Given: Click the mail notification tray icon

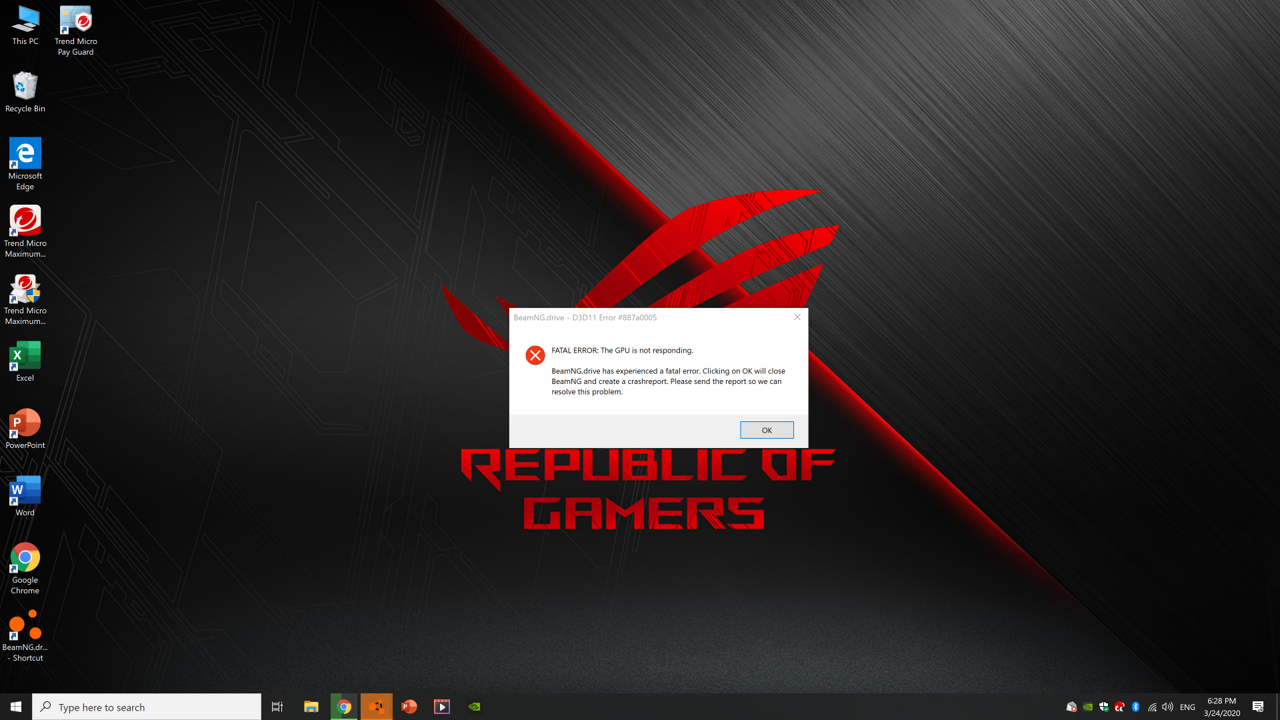Looking at the screenshot, I should 1072,707.
